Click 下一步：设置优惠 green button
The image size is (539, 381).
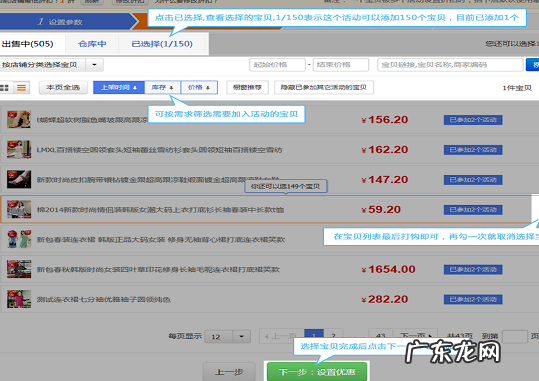(317, 372)
